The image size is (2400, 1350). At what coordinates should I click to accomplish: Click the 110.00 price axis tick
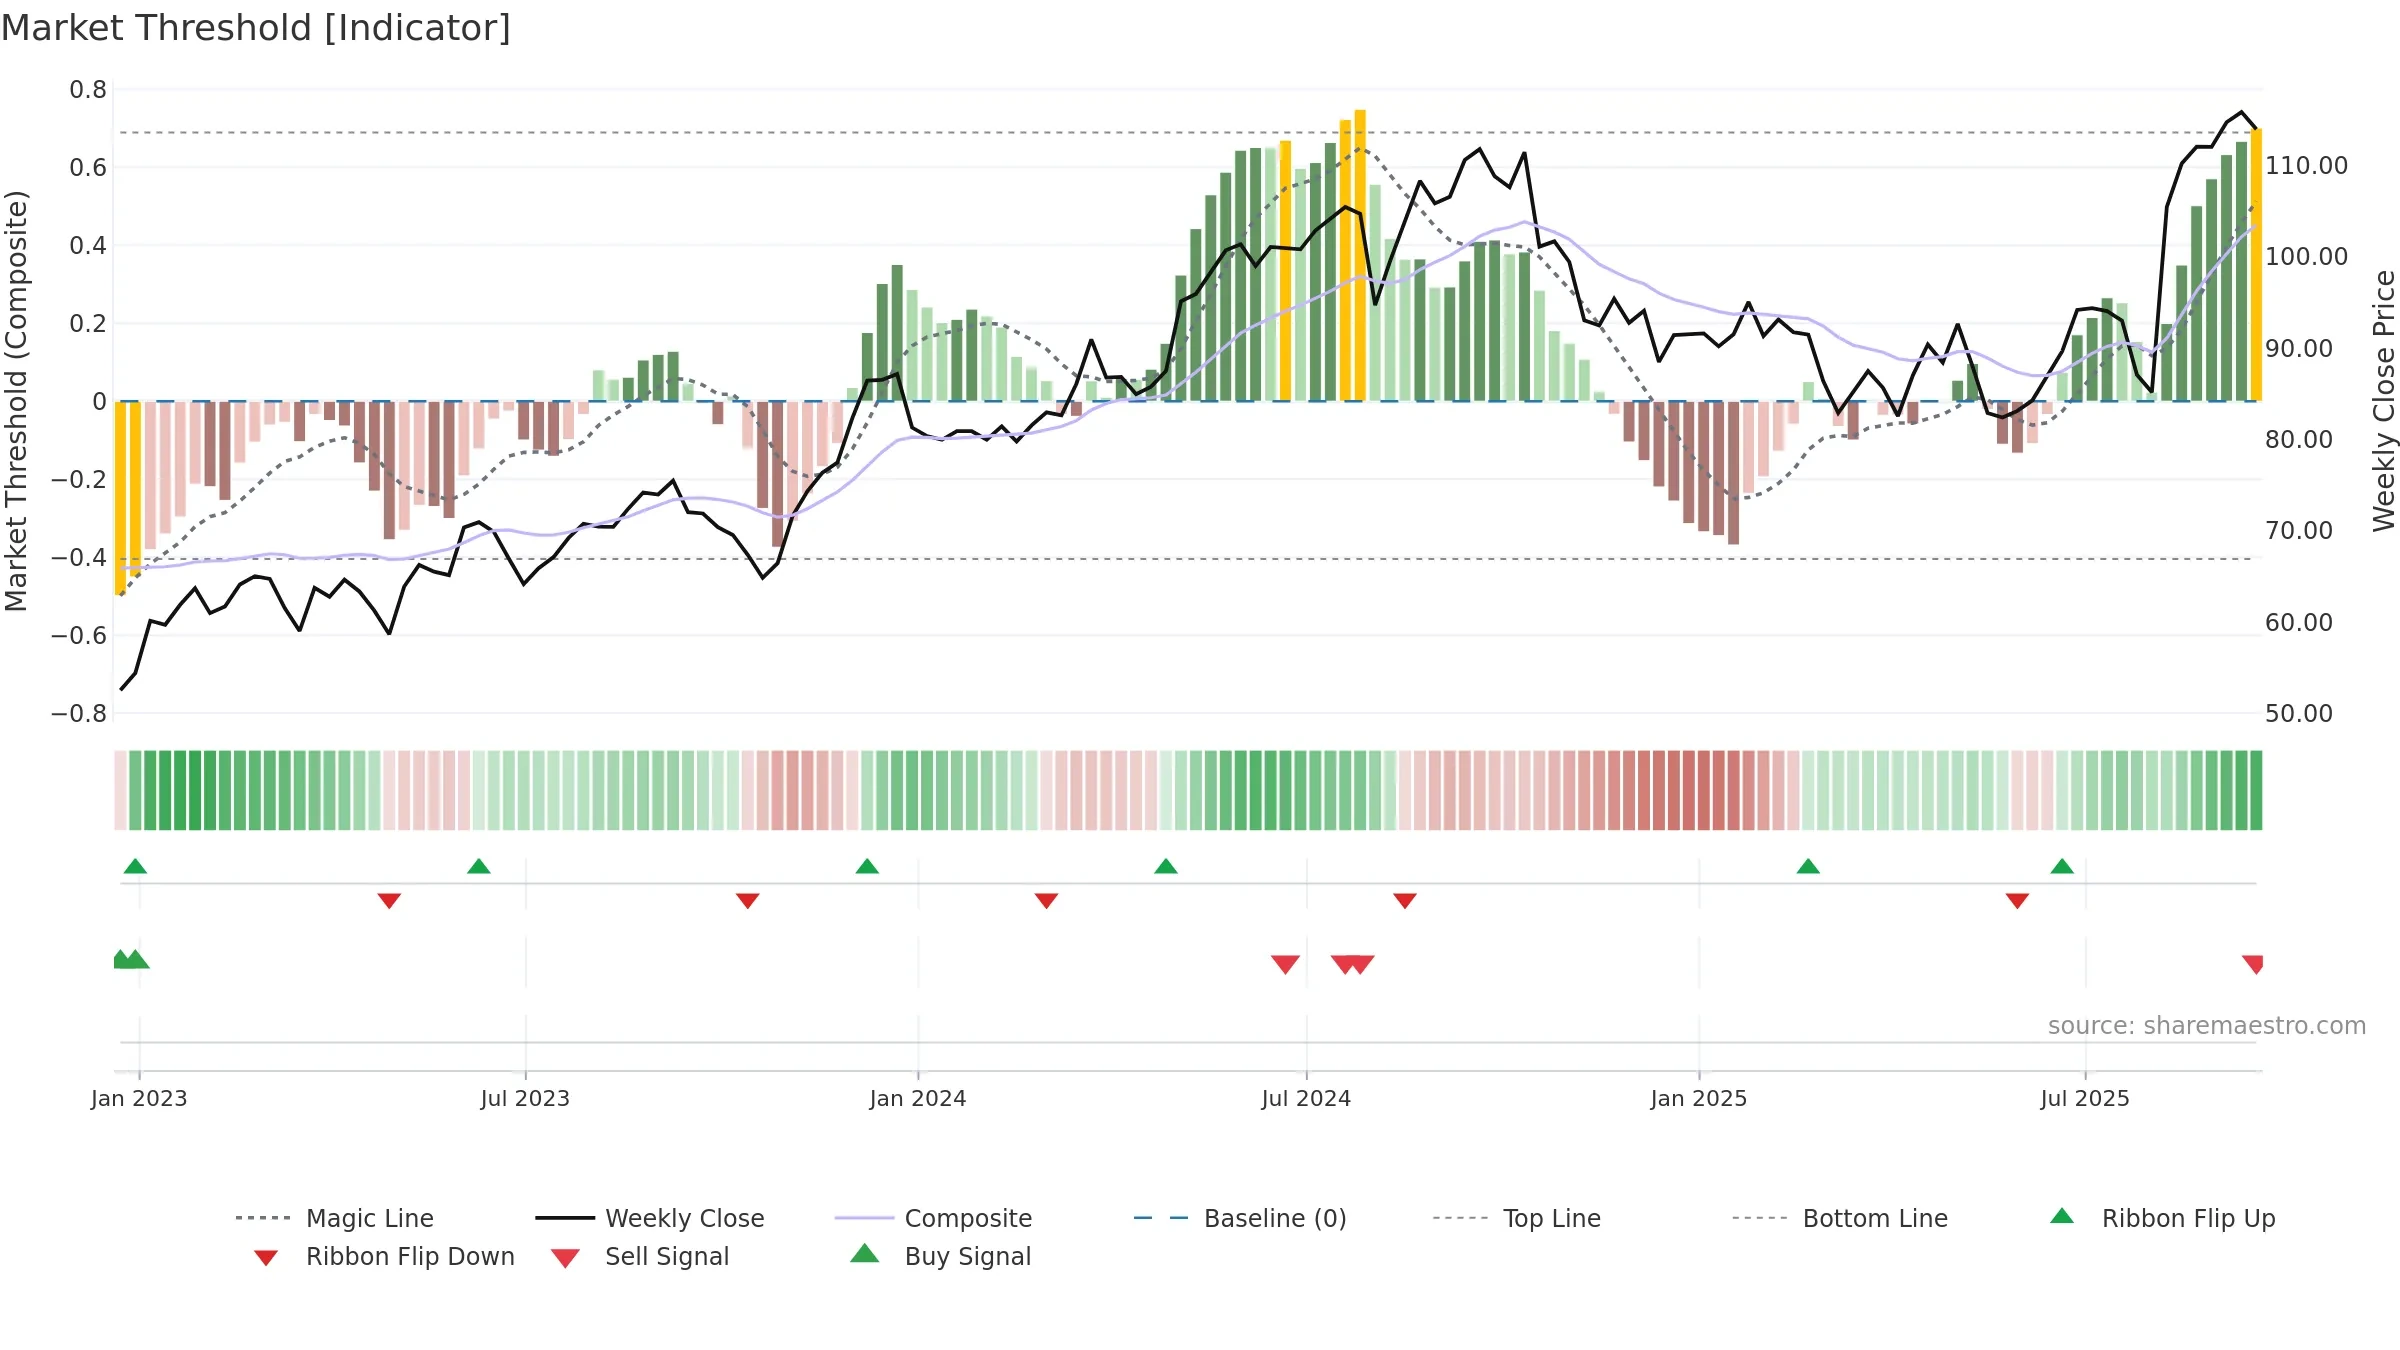tap(2306, 165)
